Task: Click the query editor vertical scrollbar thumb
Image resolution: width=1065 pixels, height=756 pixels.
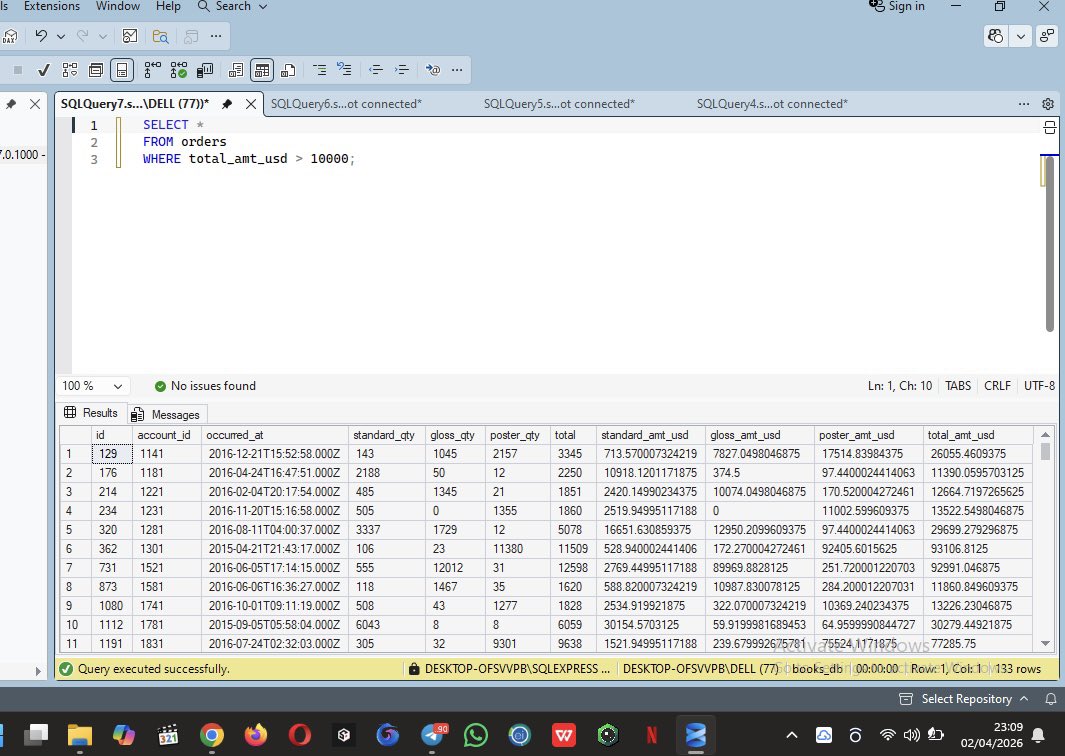Action: 1049,245
